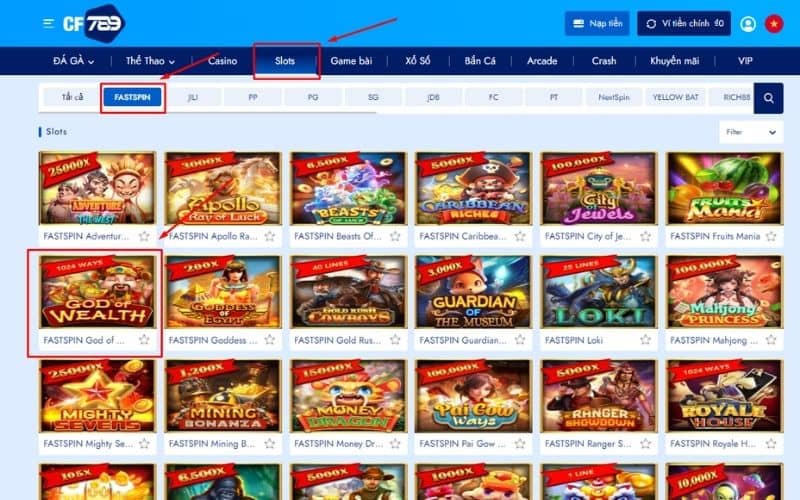The height and width of the screenshot is (500, 800).
Task: Favorite FASTSPIN Fruits Mania star
Action: pyautogui.click(x=771, y=236)
